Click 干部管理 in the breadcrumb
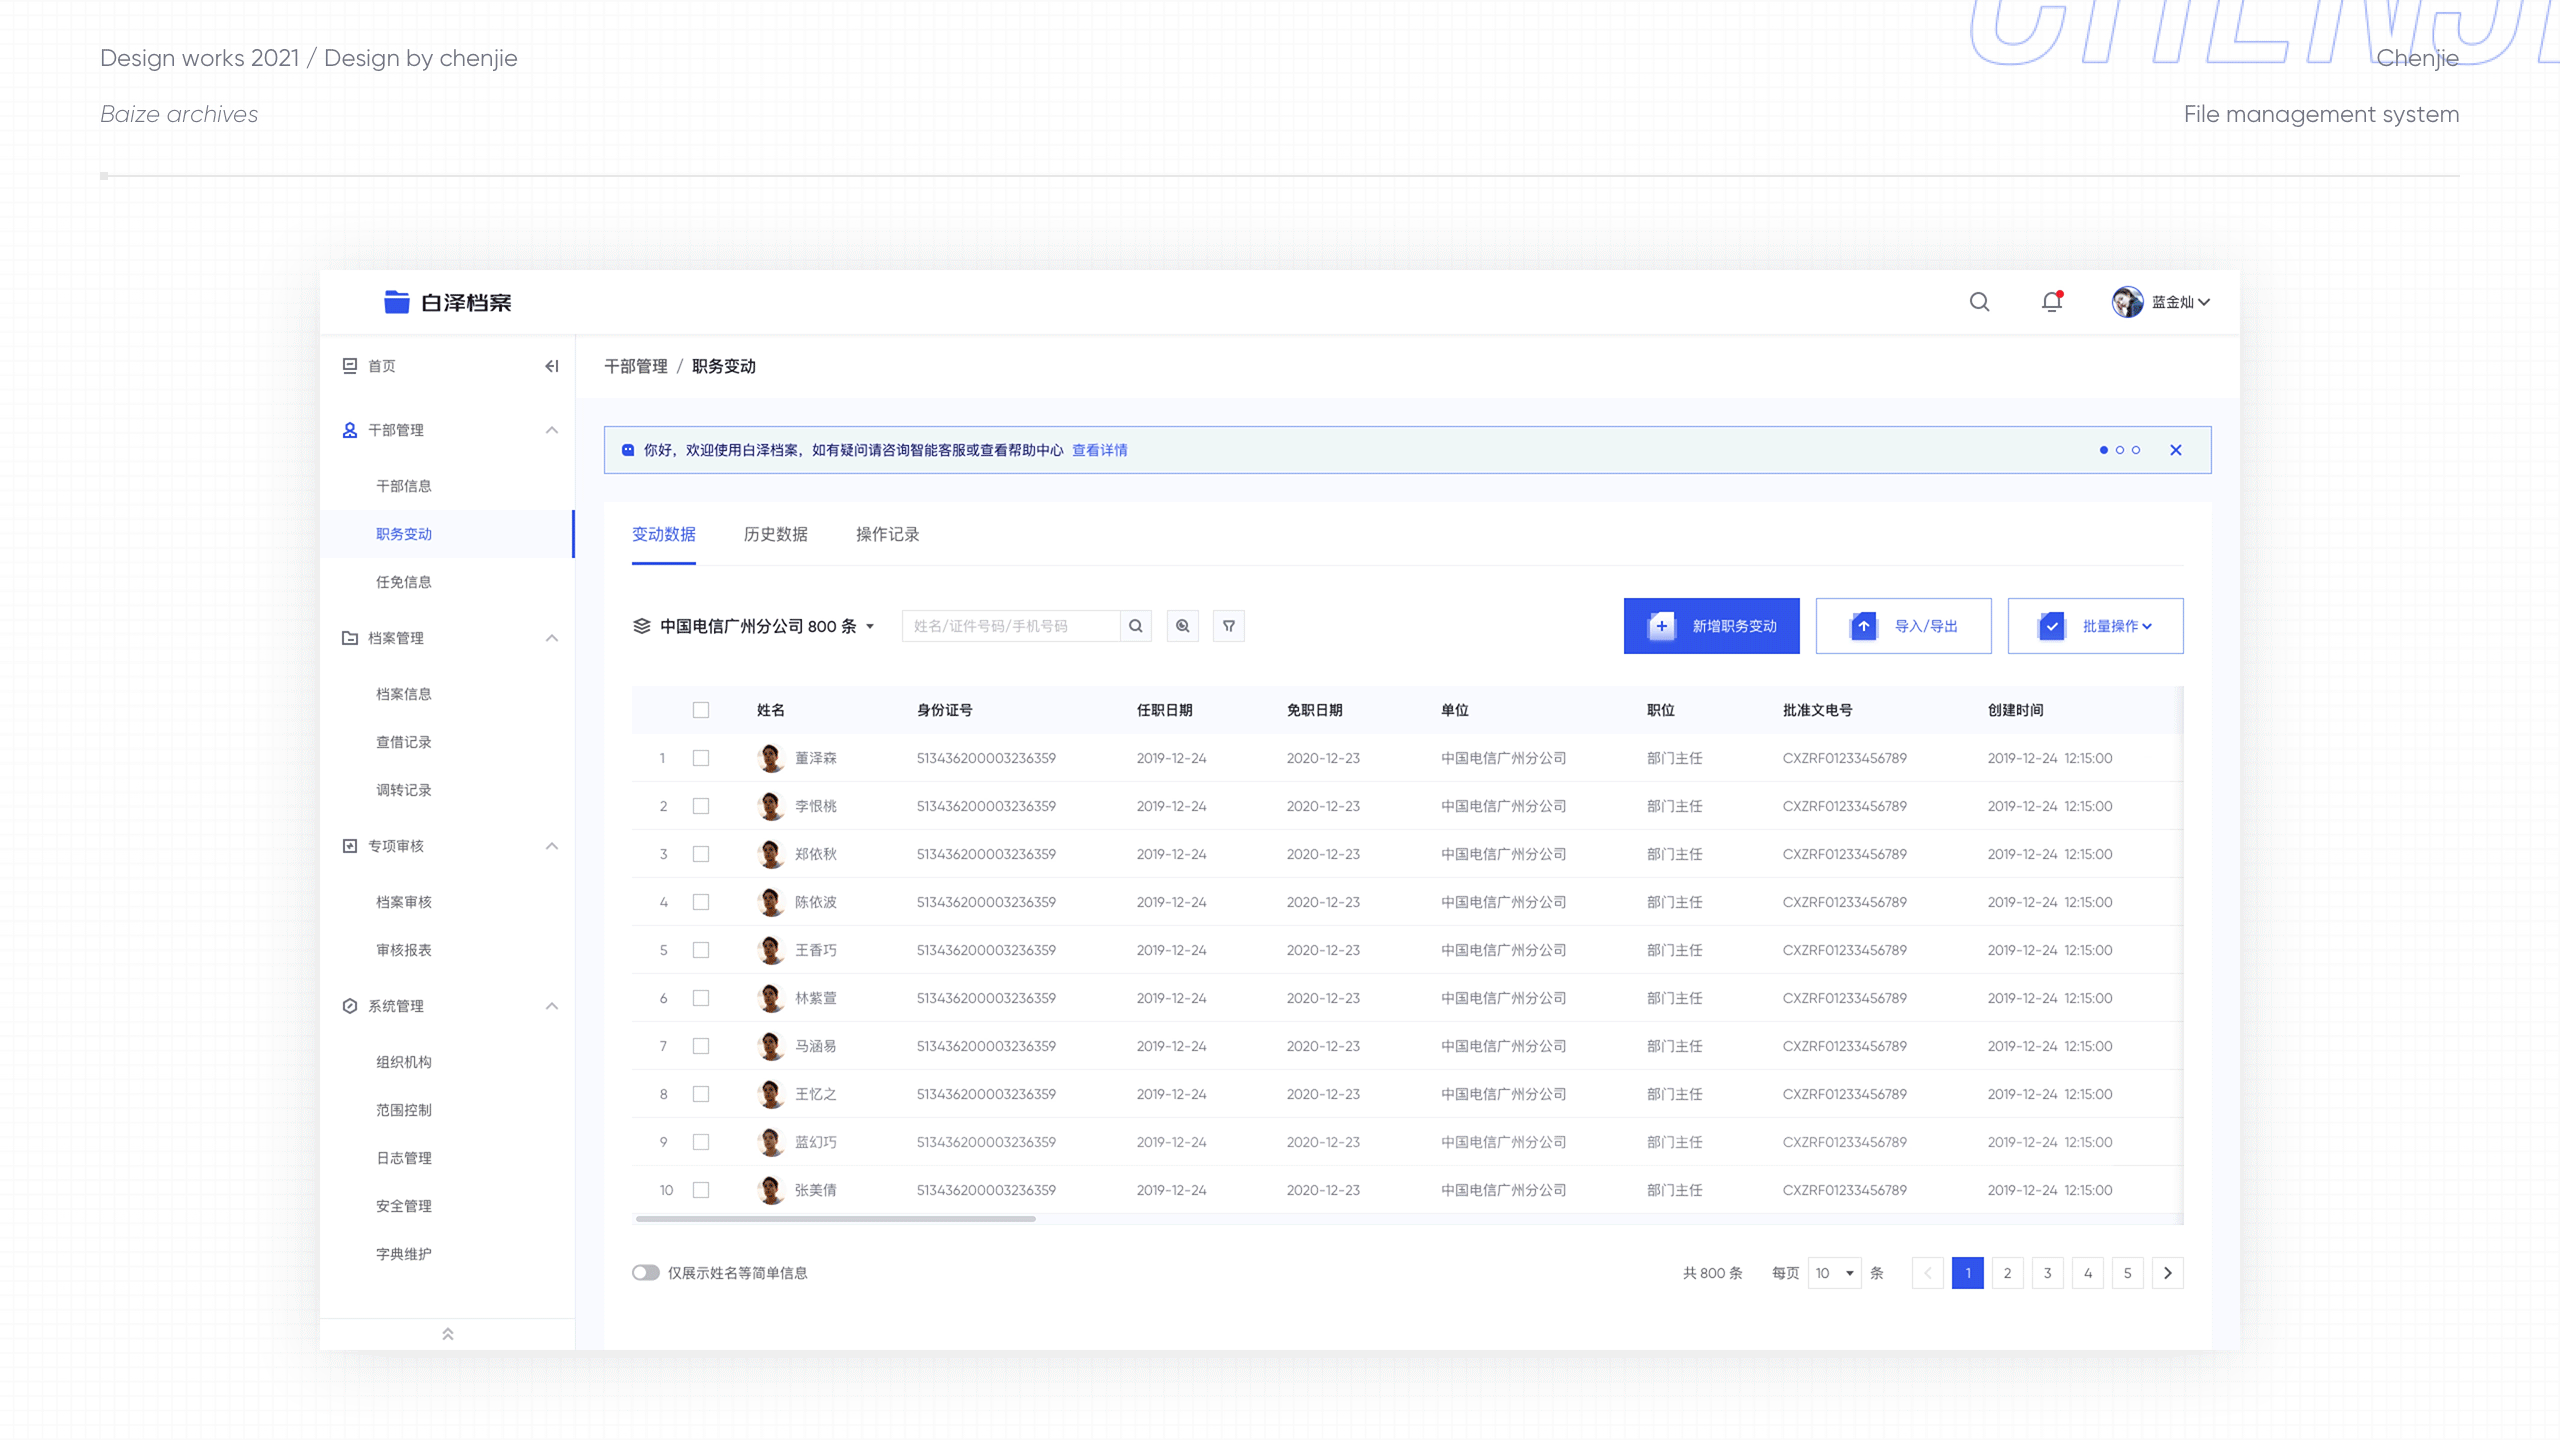This screenshot has height=1440, width=2560. [636, 366]
